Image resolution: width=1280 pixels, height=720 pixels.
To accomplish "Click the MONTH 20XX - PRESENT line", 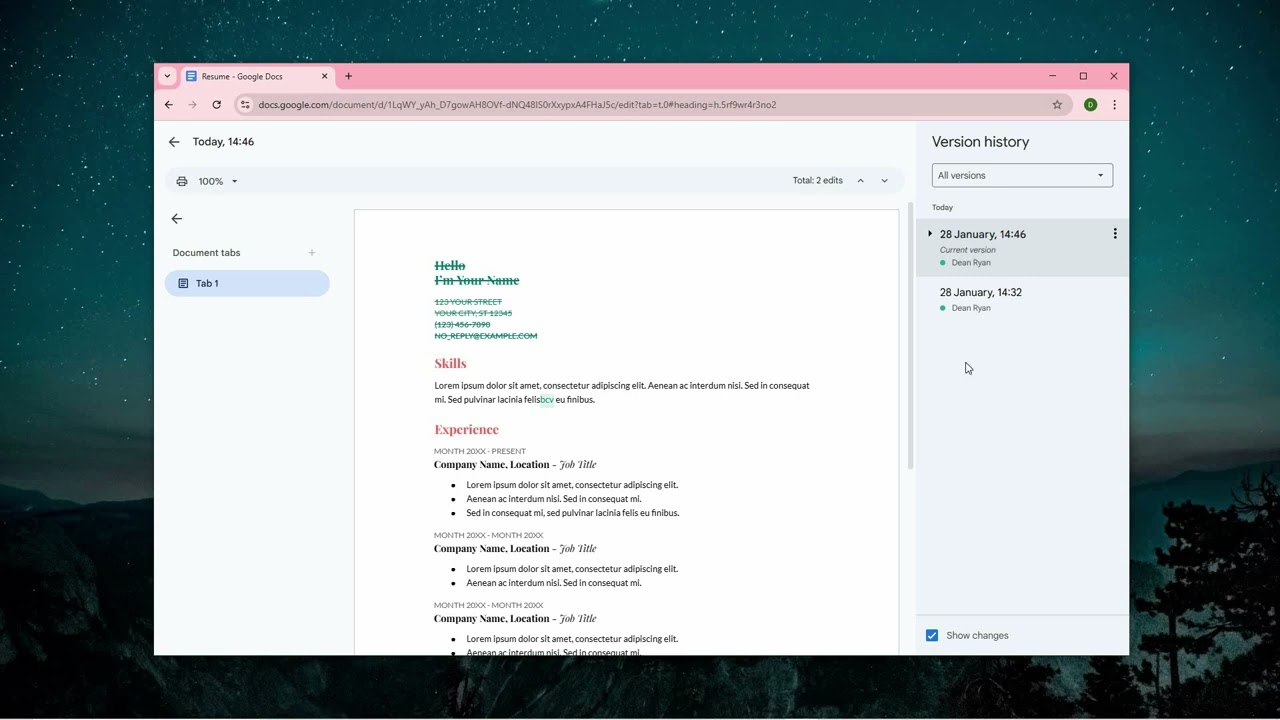I will [480, 451].
